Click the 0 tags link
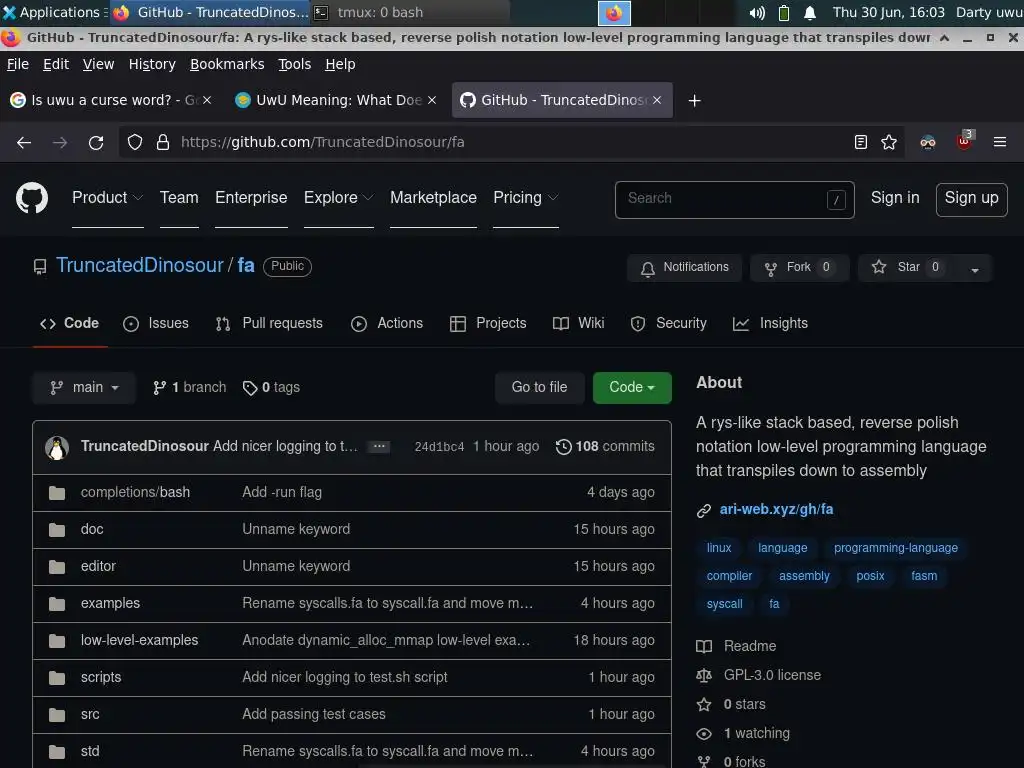The image size is (1024, 768). coord(271,388)
